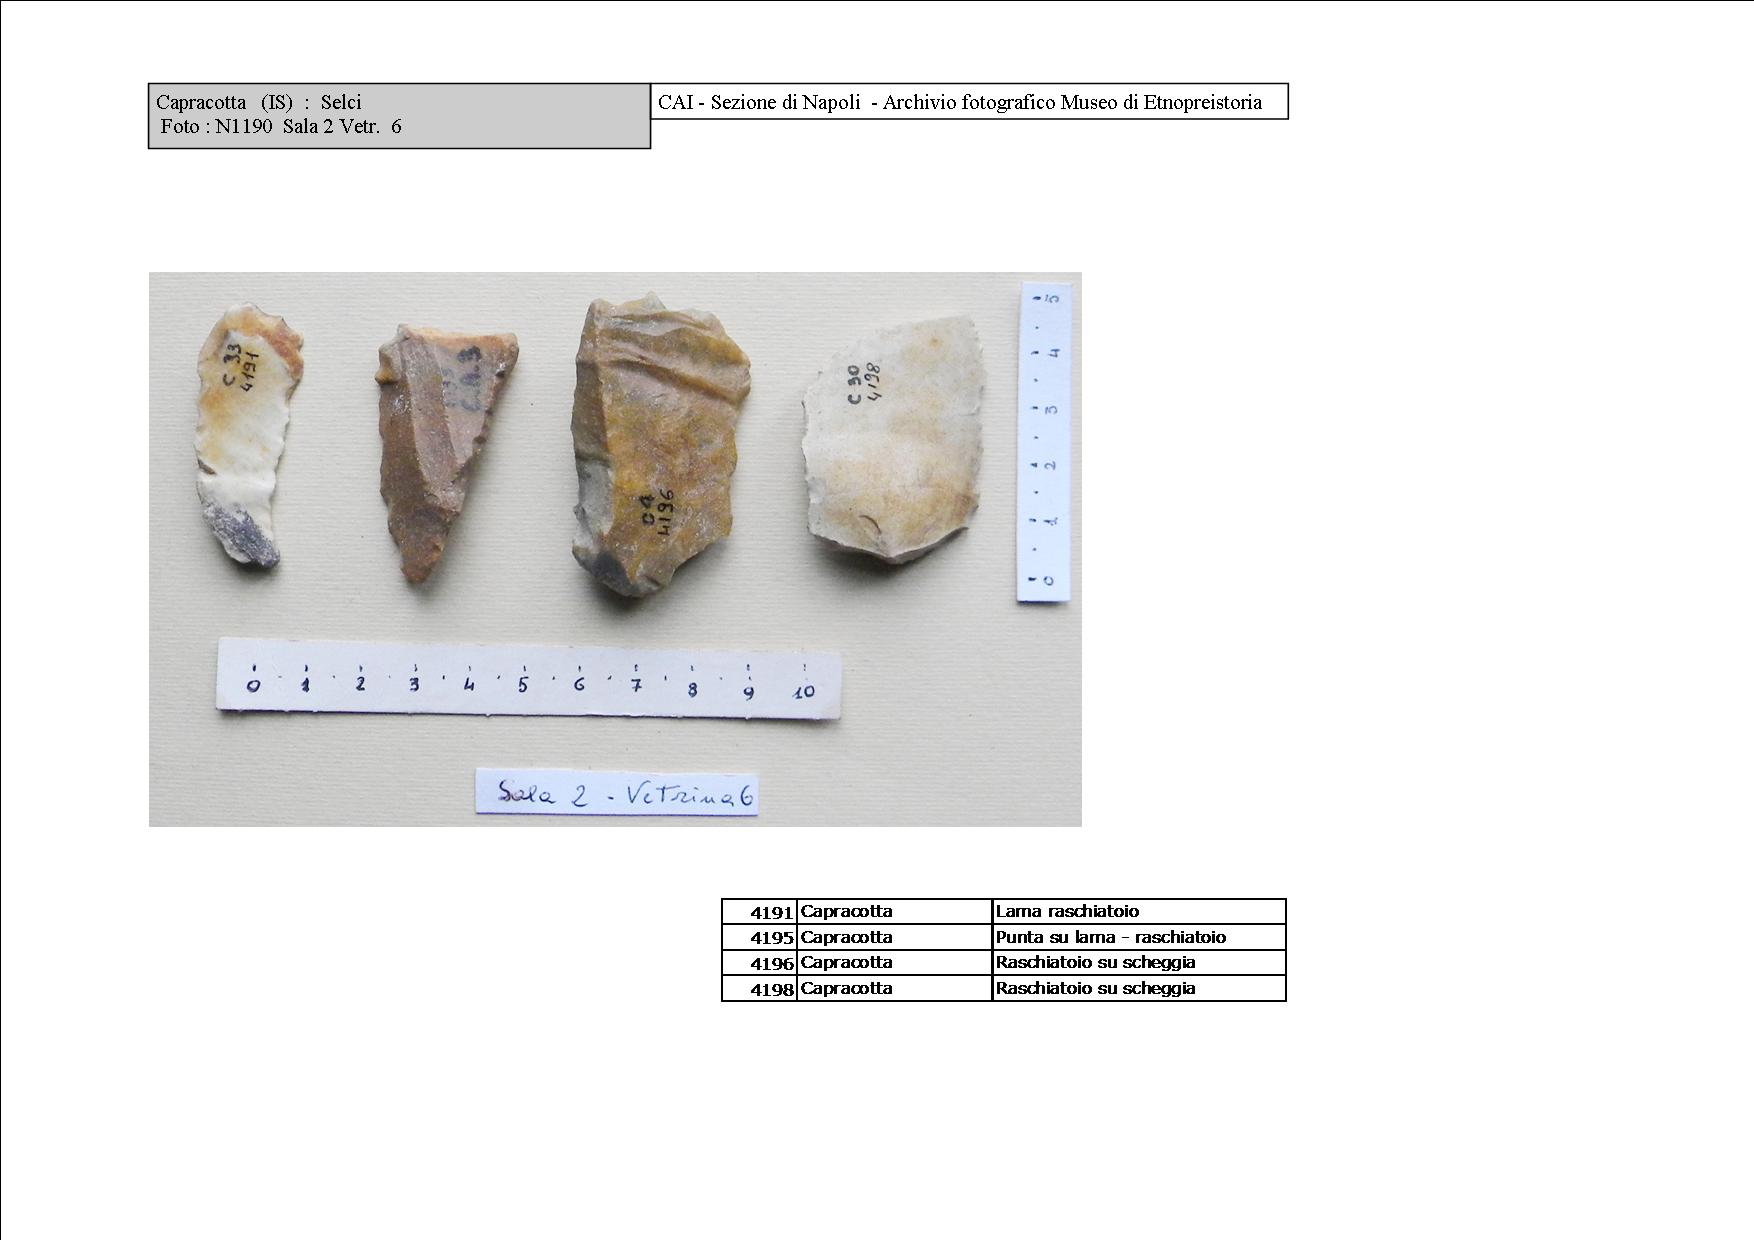This screenshot has height=1240, width=1754.
Task: Click table cell number 4195
Action: [x=760, y=938]
